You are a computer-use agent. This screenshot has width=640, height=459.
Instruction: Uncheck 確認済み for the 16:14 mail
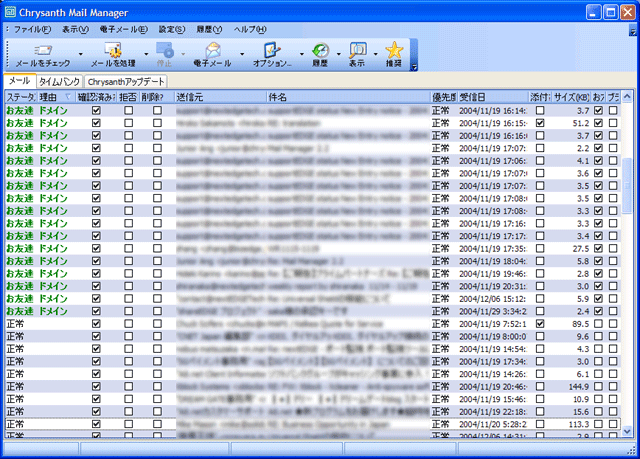click(96, 110)
